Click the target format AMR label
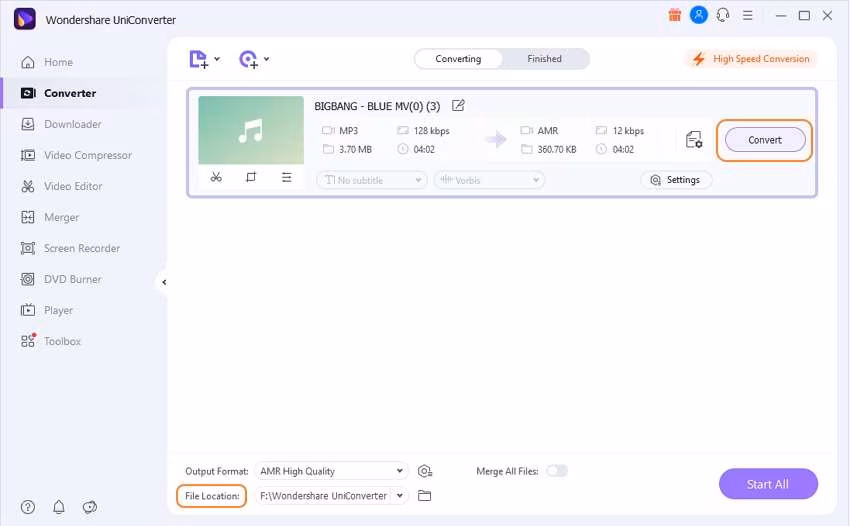The image size is (850, 526). coord(548,131)
